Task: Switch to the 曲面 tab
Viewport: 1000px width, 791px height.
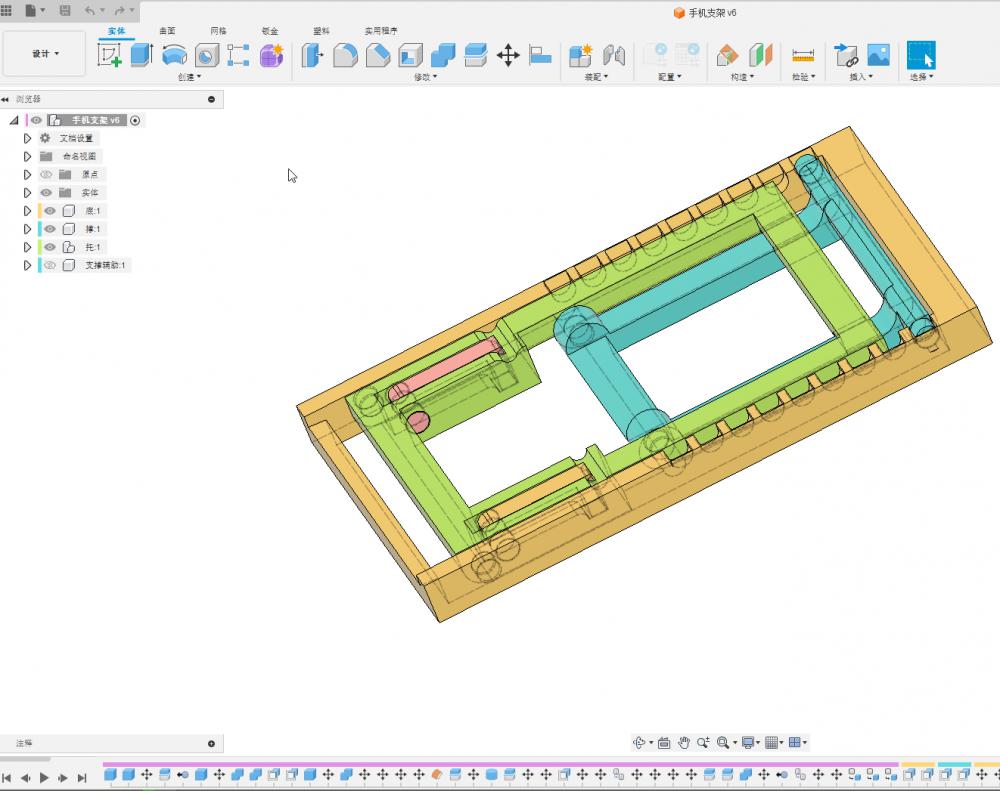Action: point(167,31)
